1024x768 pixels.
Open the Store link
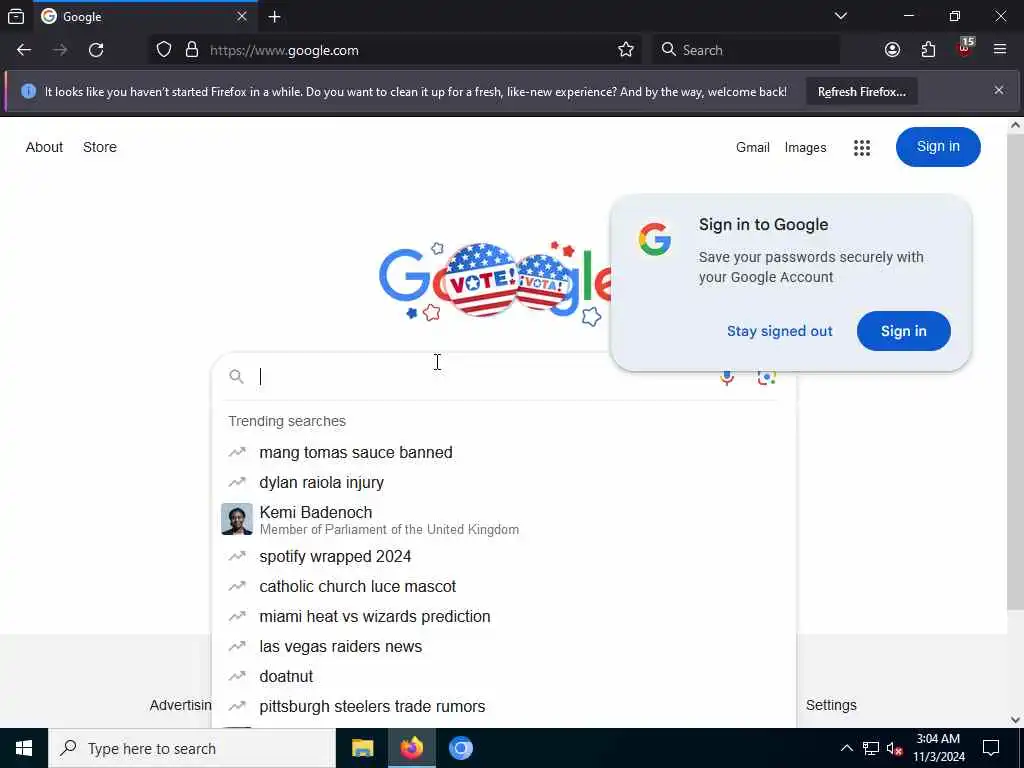(x=100, y=147)
